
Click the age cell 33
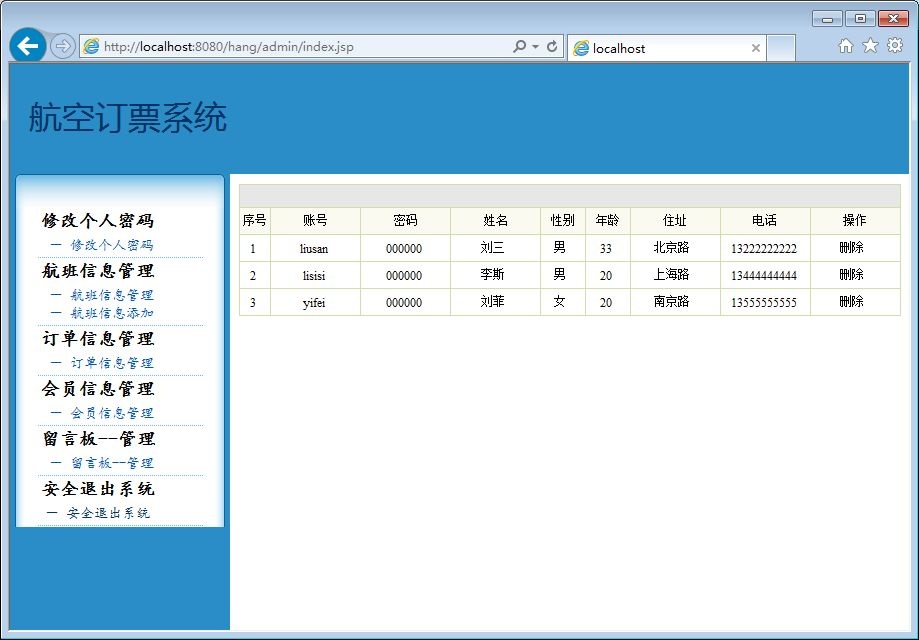(x=606, y=248)
